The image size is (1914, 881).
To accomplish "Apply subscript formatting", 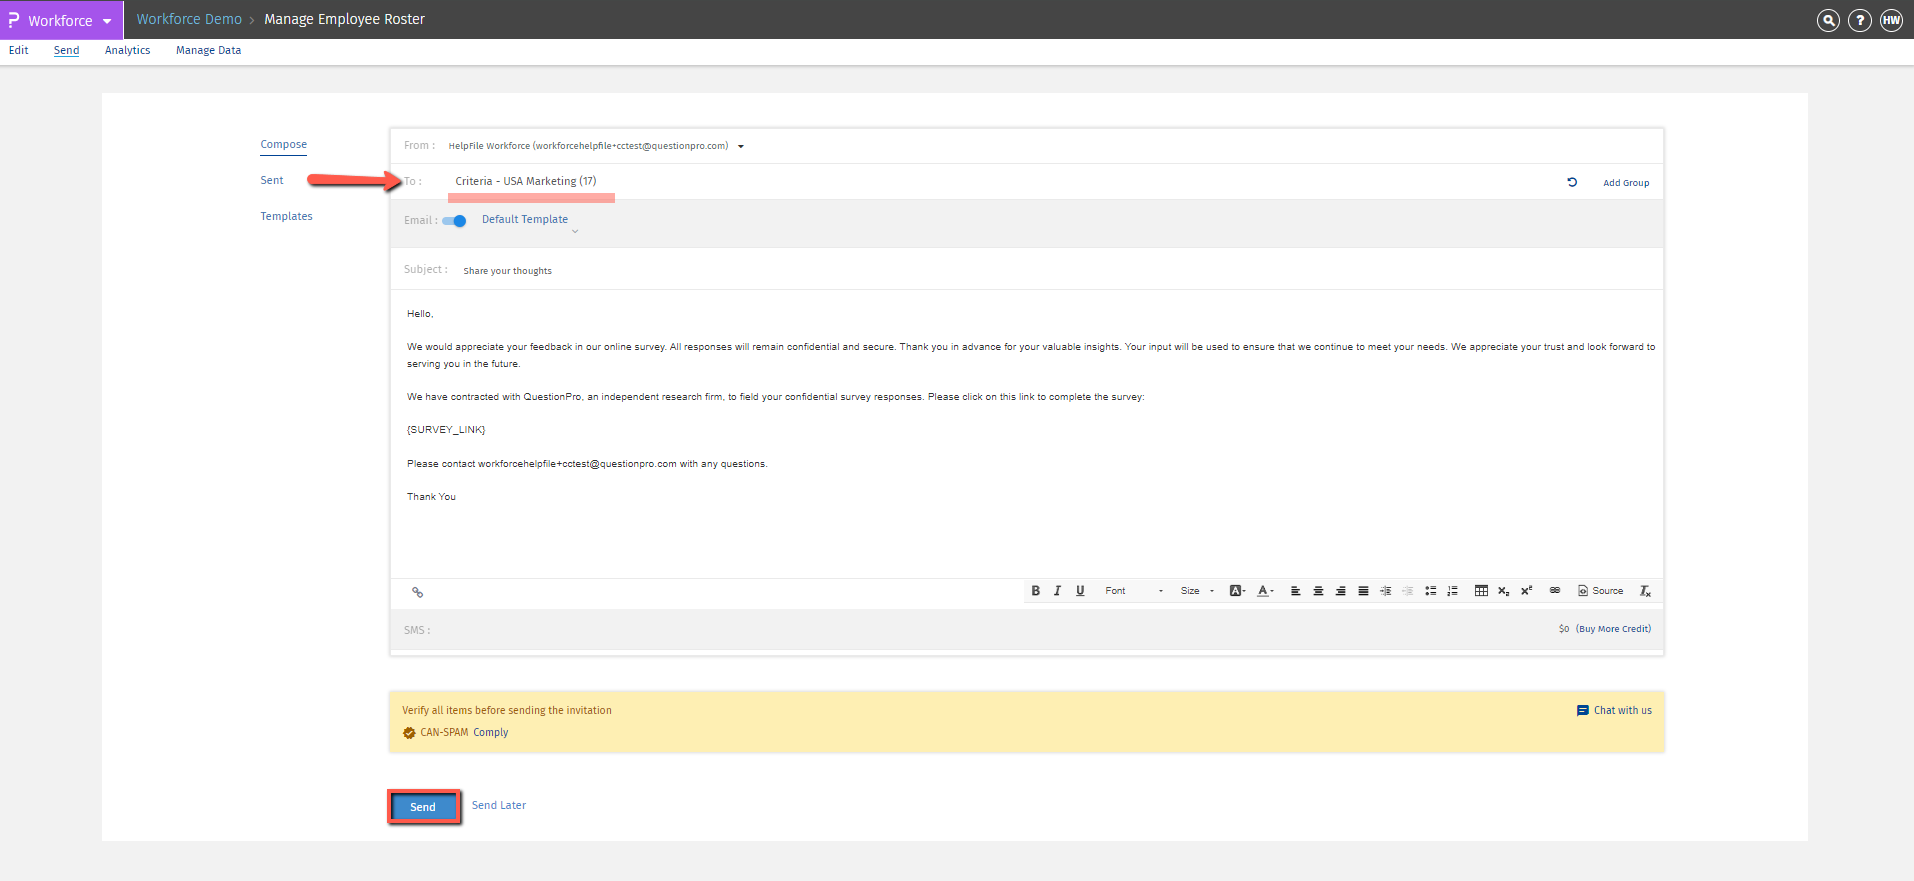I will point(1503,591).
